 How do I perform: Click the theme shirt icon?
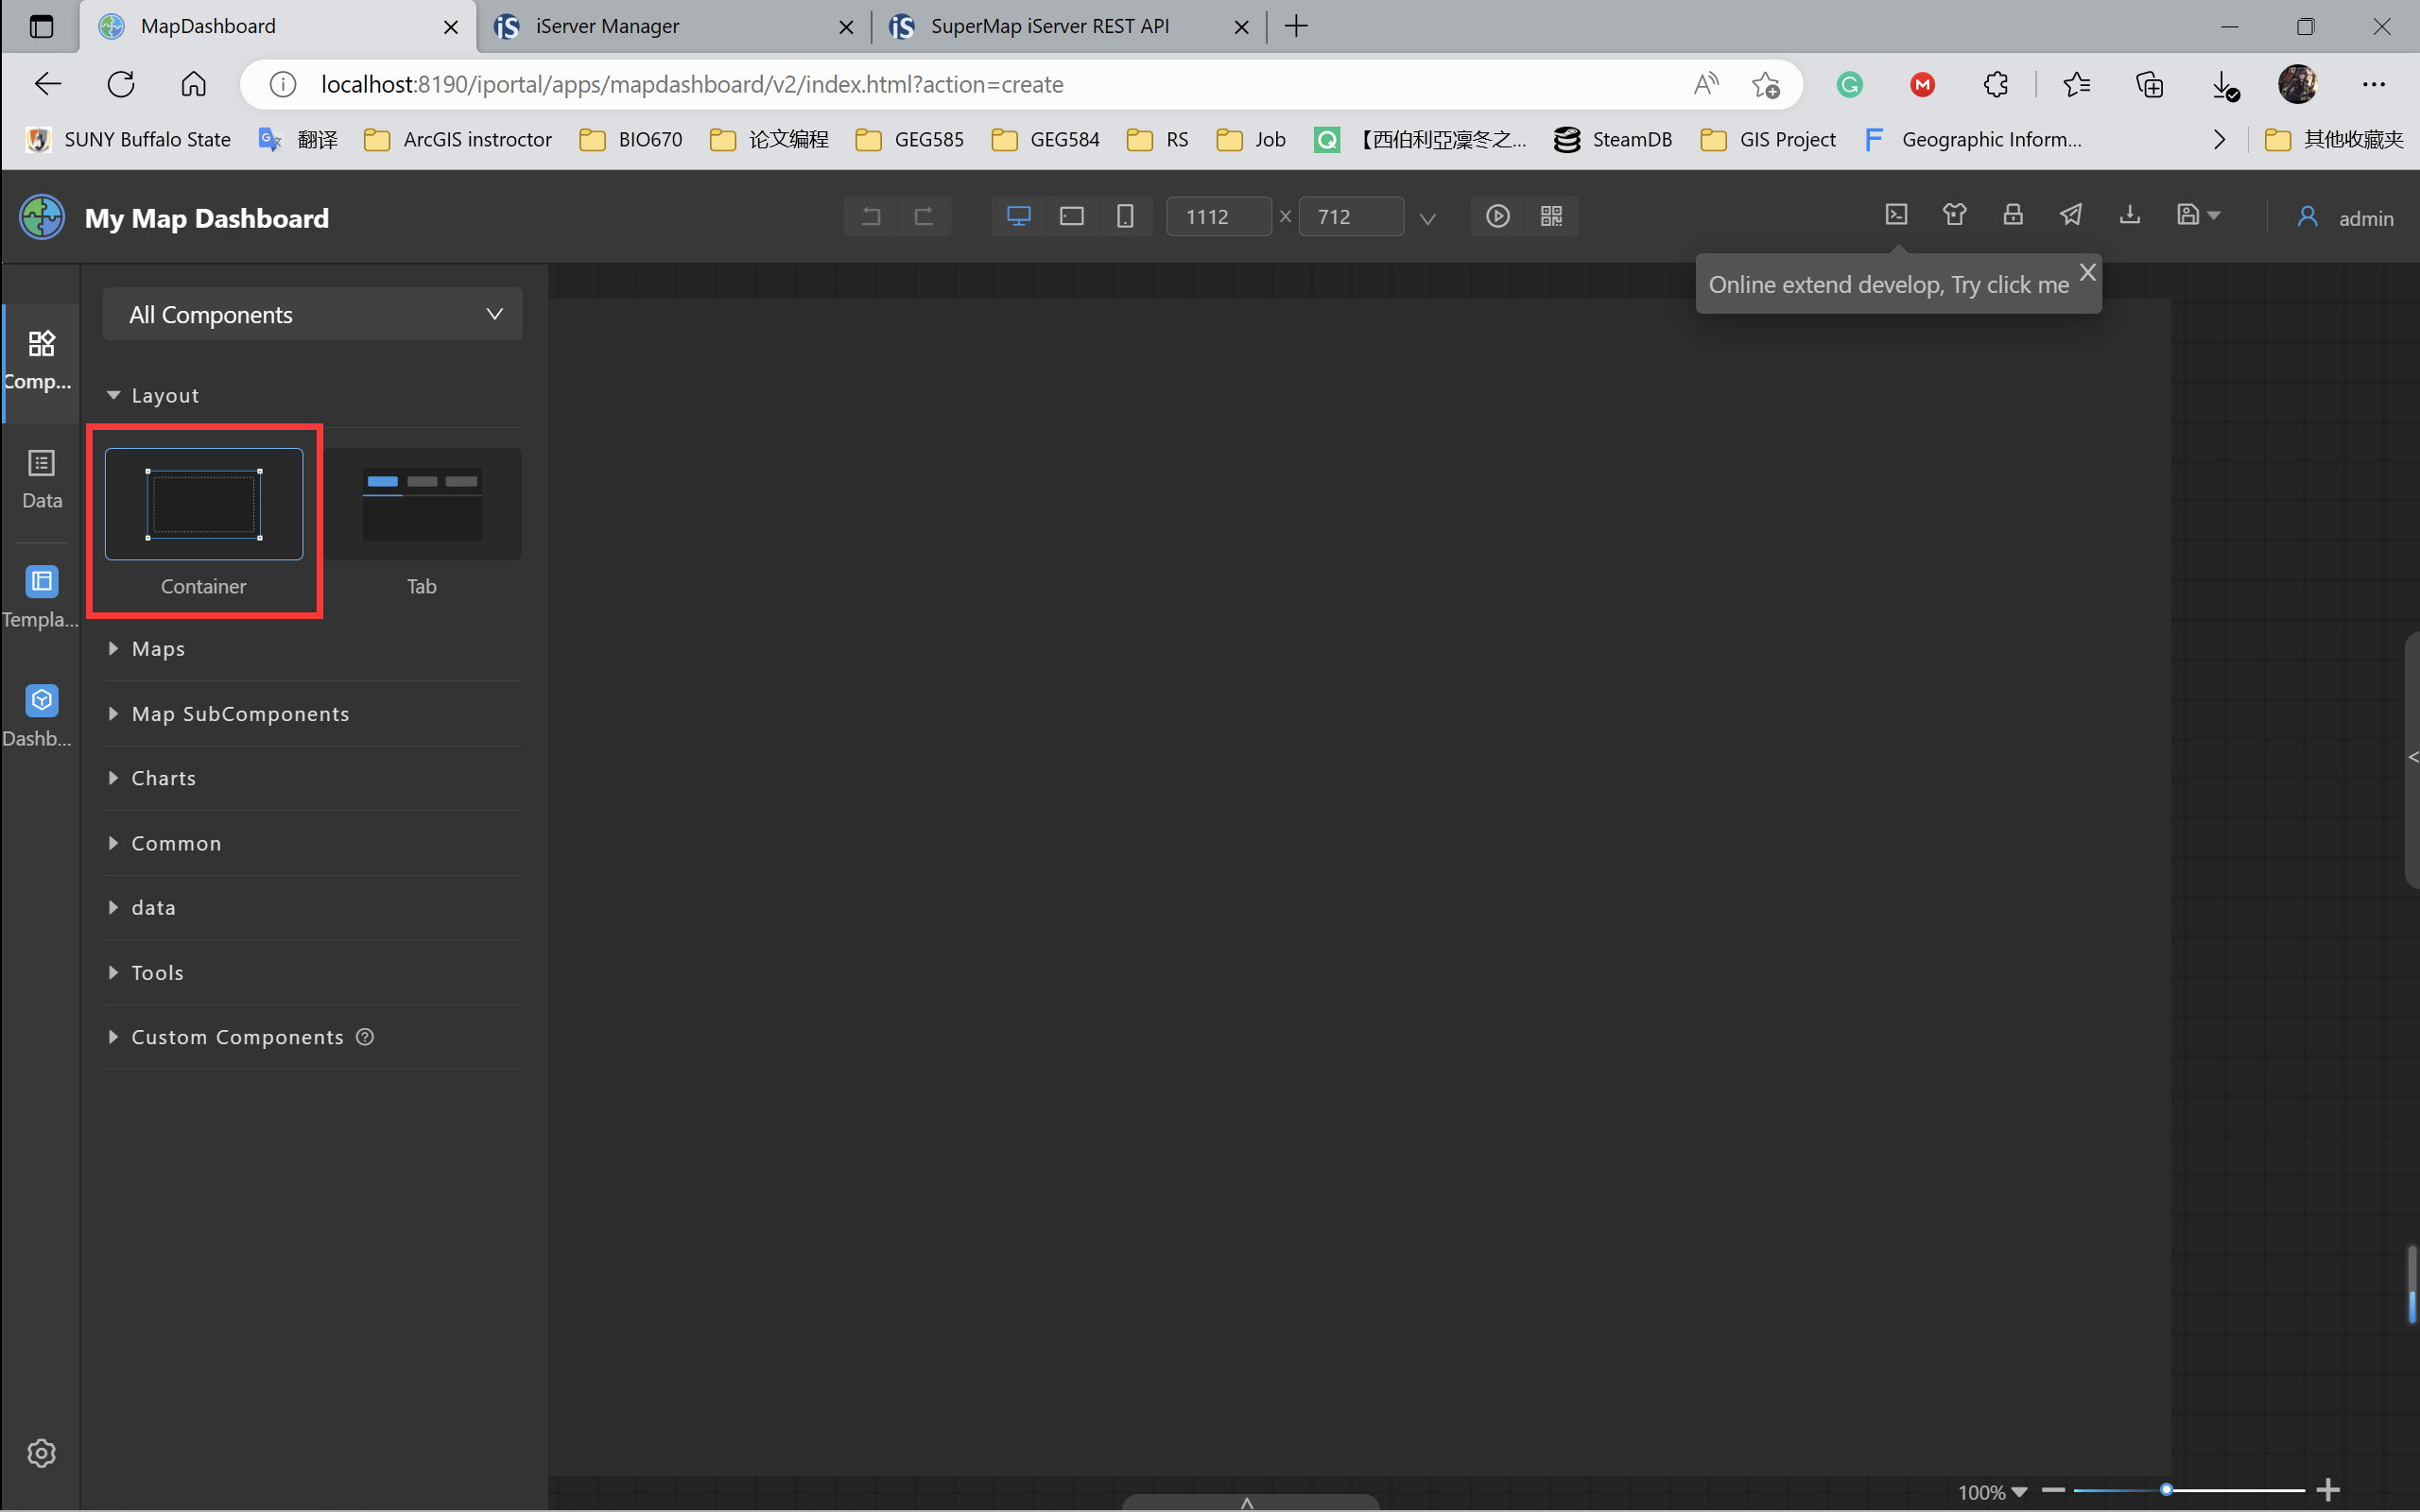point(1954,215)
